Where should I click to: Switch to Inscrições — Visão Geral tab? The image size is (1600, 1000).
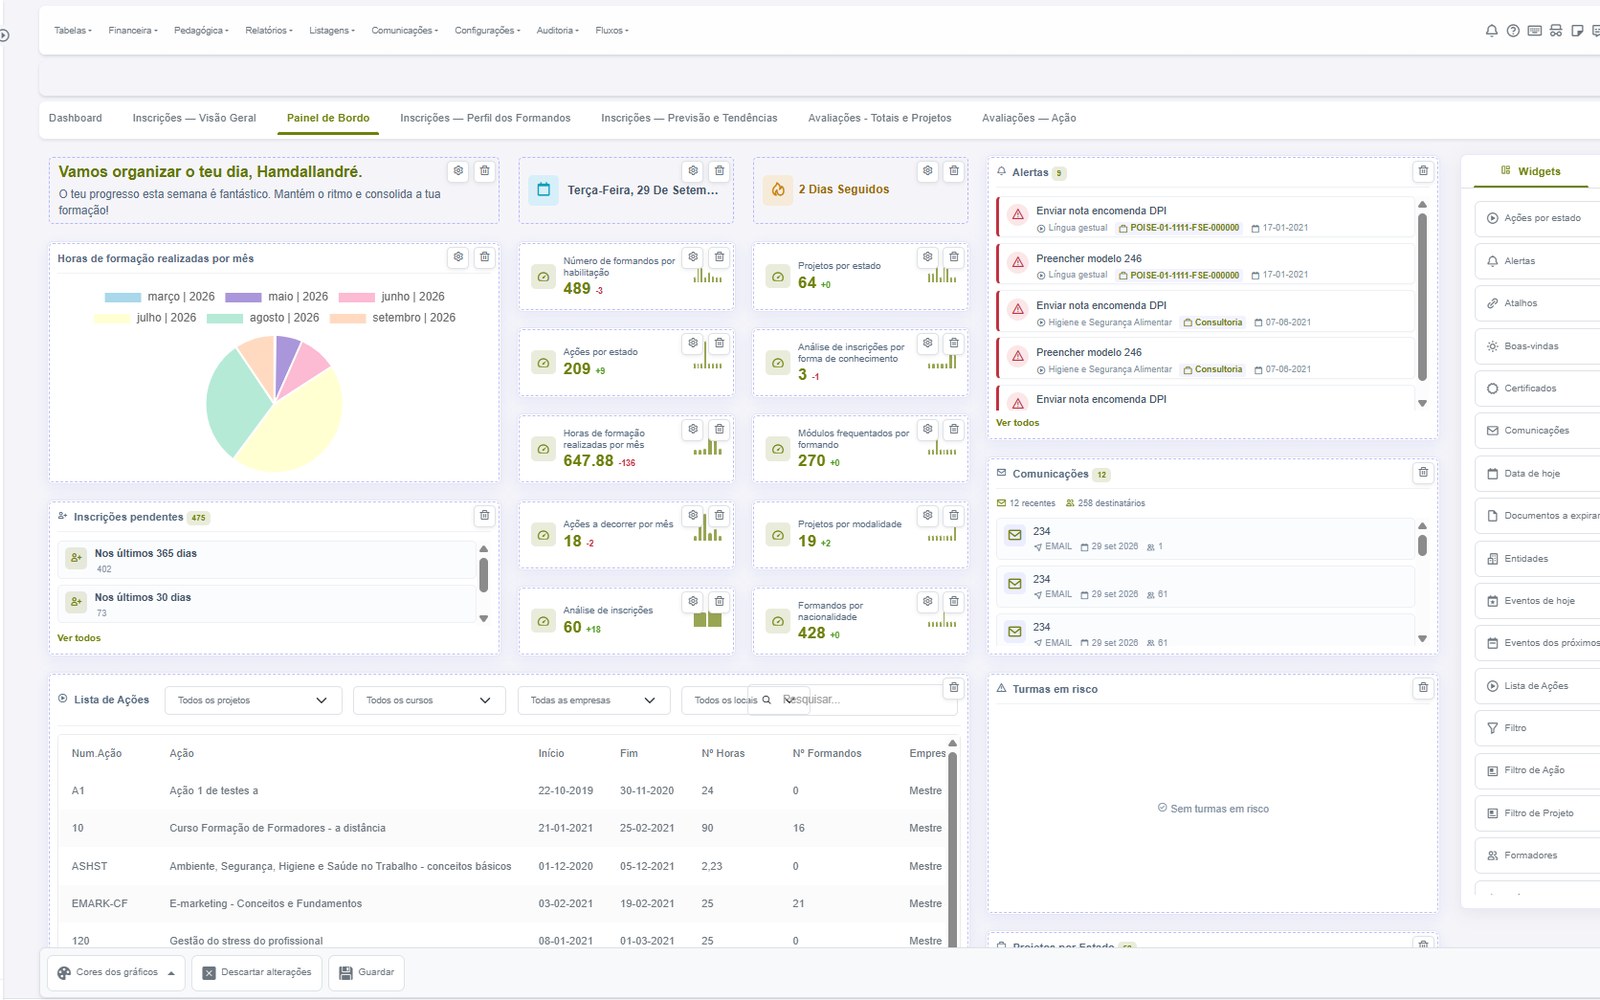[x=194, y=118]
